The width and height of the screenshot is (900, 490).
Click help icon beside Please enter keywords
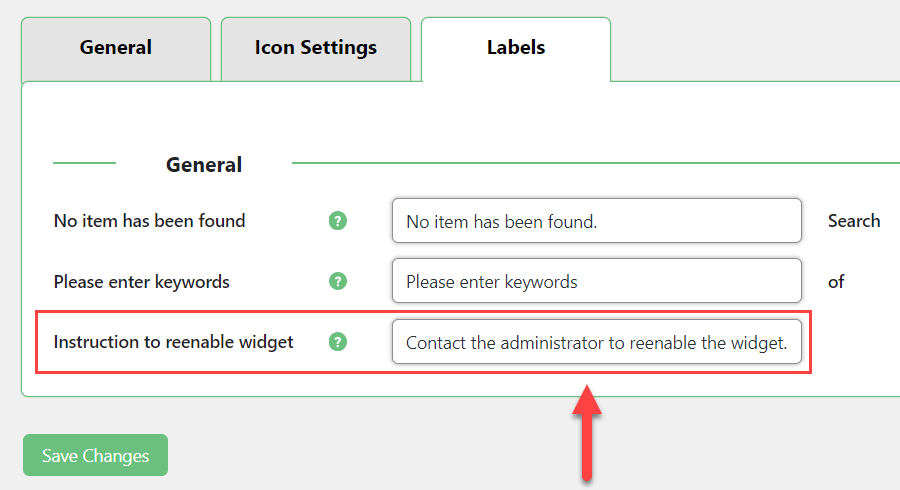[x=338, y=281]
